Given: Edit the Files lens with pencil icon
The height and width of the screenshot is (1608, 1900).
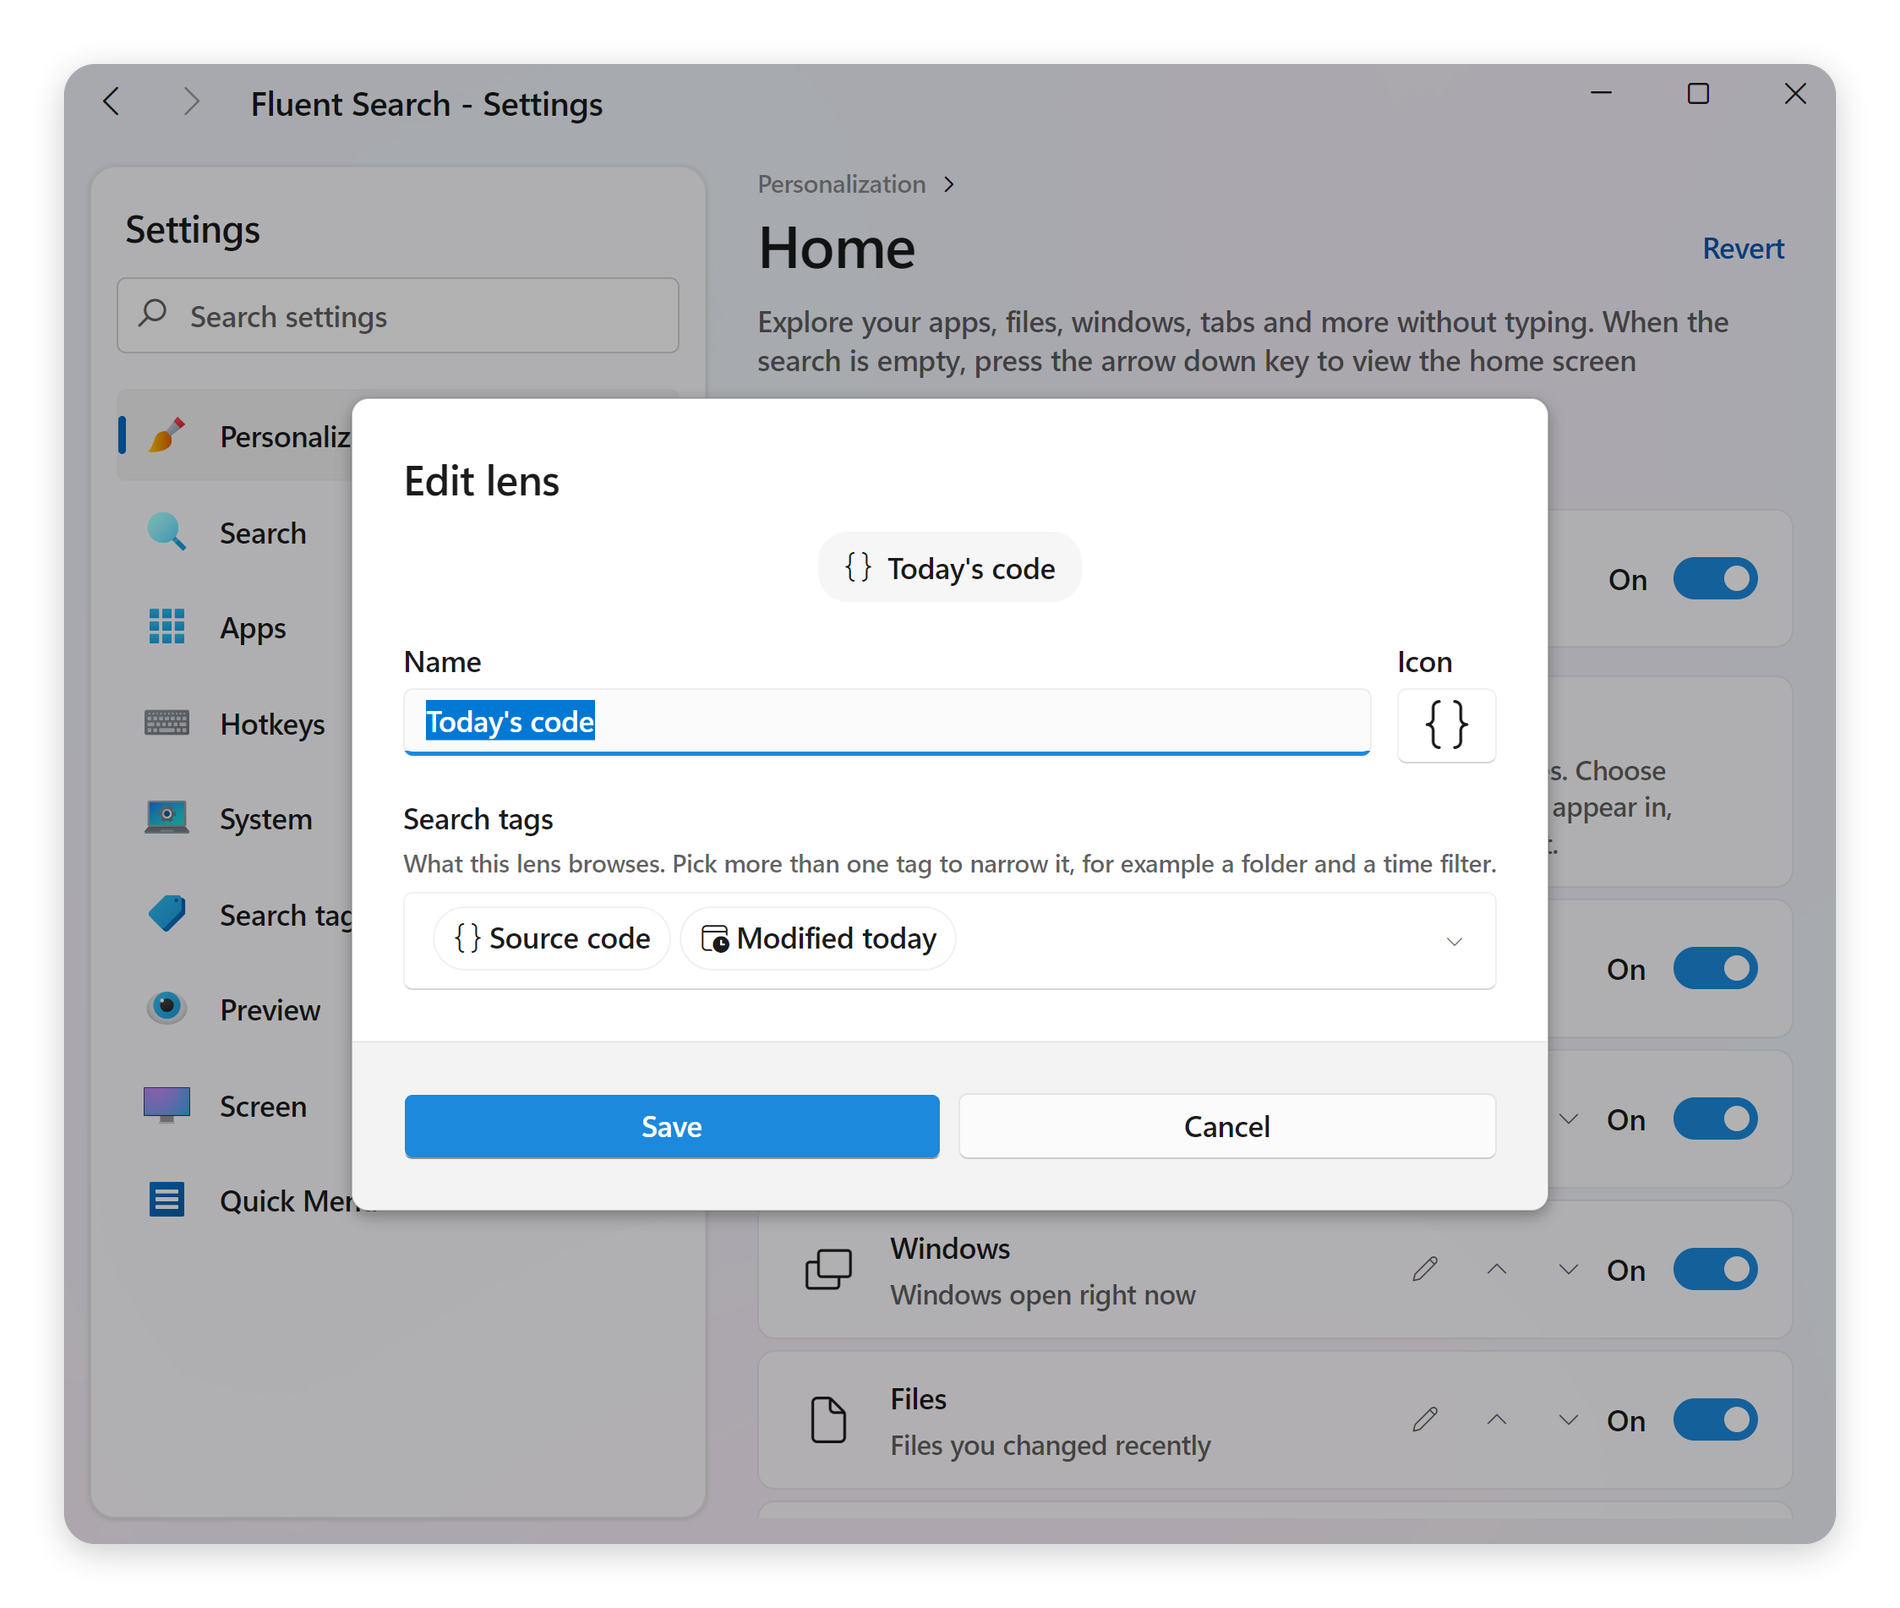Looking at the screenshot, I should (x=1425, y=1419).
